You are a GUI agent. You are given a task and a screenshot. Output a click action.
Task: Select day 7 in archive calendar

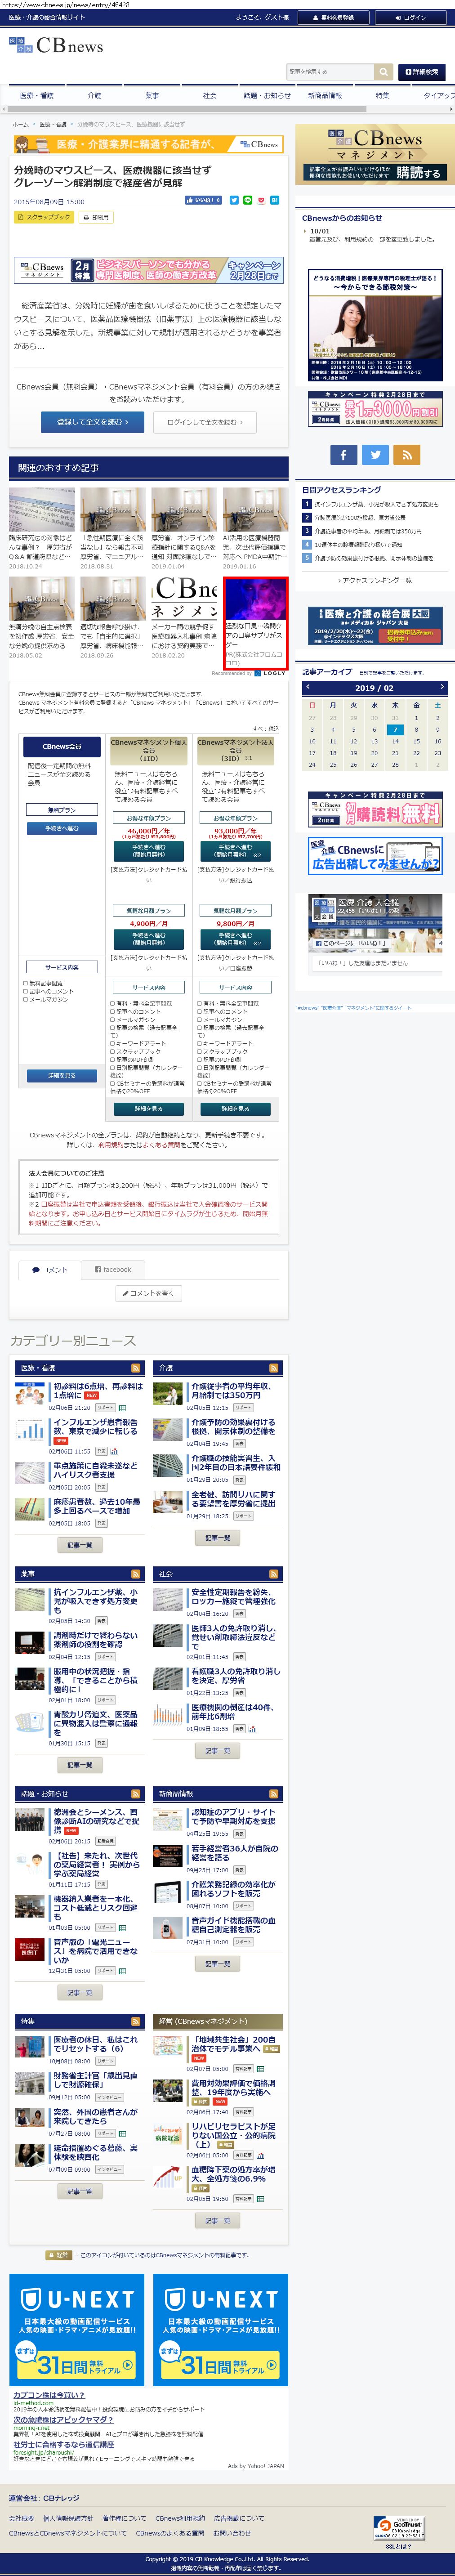pos(395,729)
